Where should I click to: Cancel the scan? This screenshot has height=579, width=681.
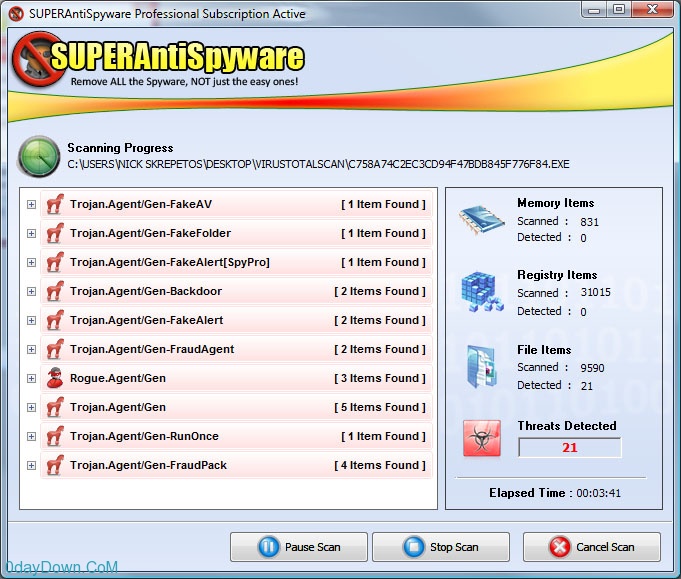click(x=592, y=547)
